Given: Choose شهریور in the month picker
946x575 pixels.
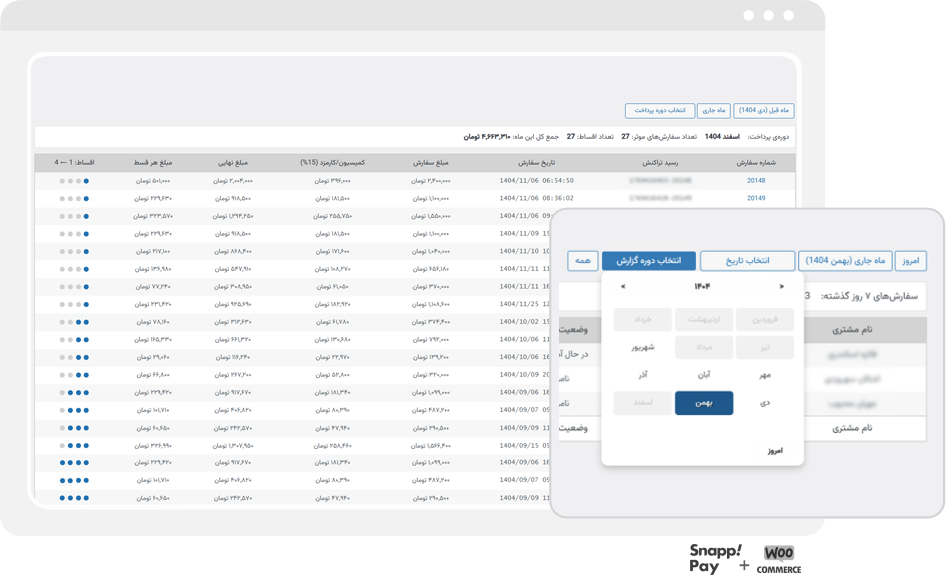Looking at the screenshot, I should [x=643, y=348].
